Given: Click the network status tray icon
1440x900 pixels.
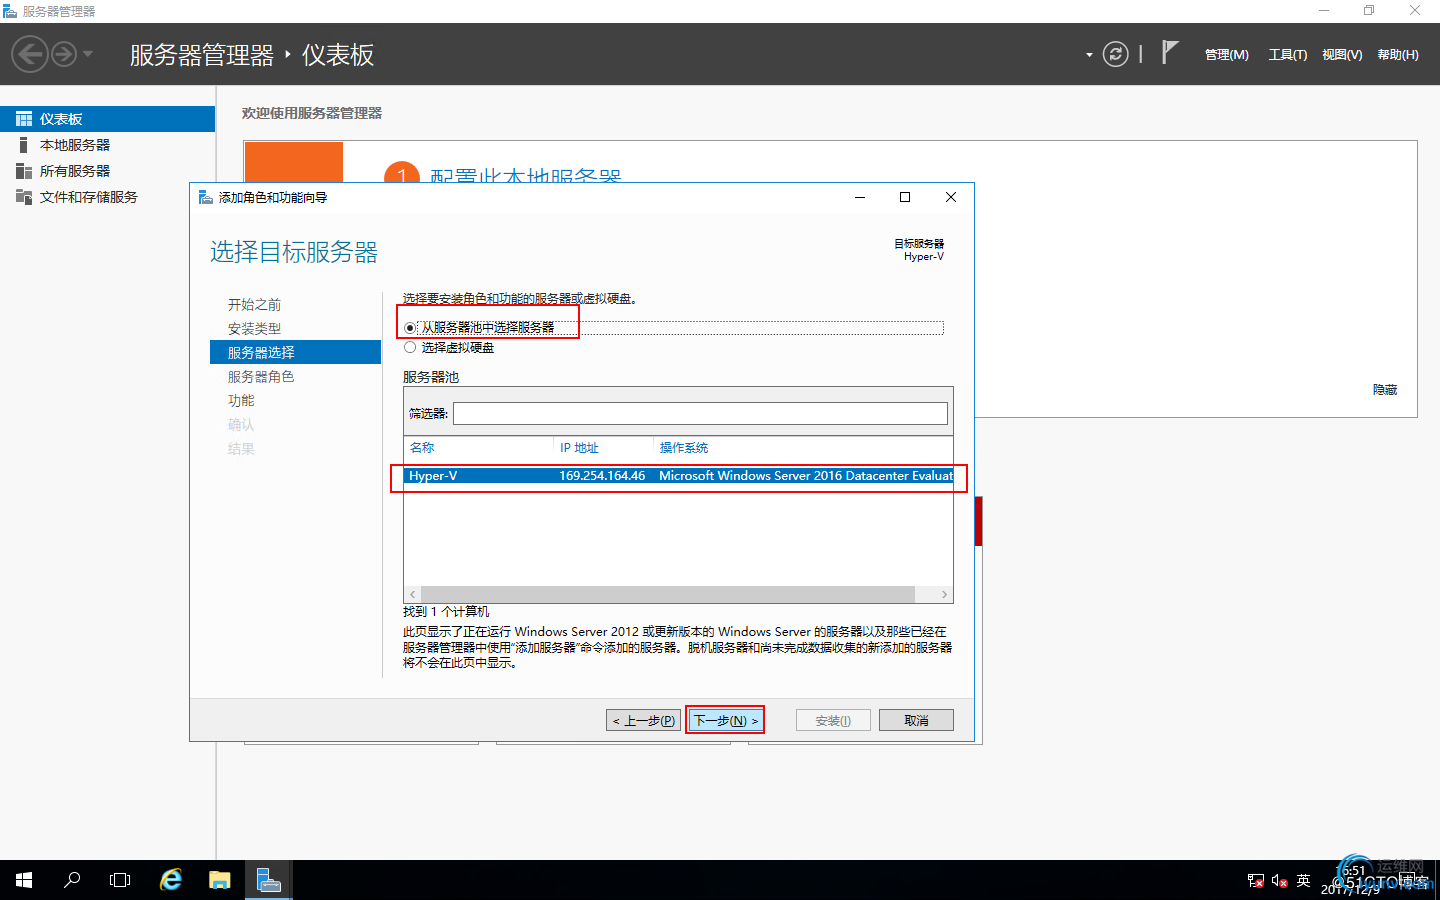Looking at the screenshot, I should [x=1256, y=881].
